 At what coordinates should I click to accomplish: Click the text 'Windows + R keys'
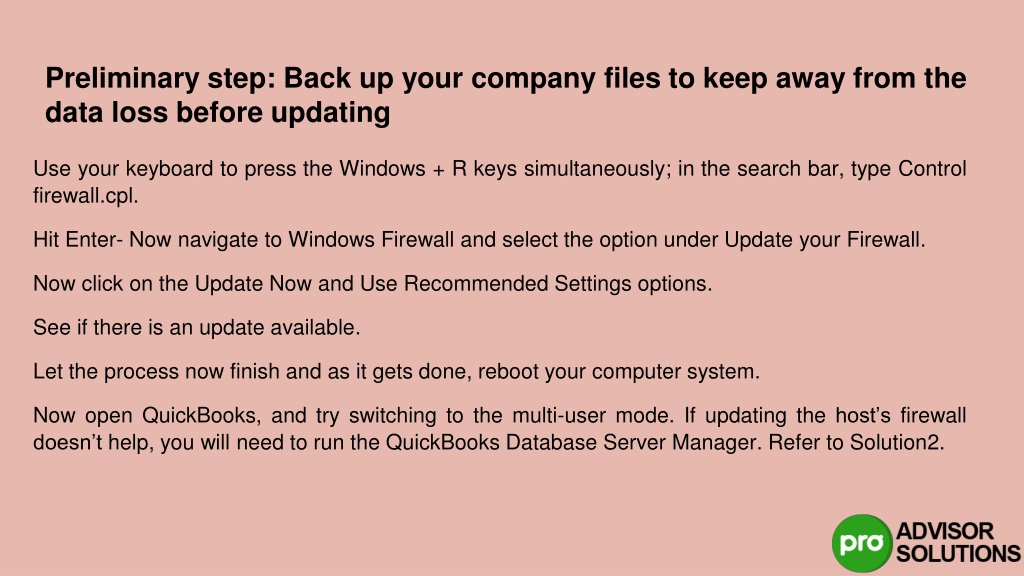tap(428, 168)
